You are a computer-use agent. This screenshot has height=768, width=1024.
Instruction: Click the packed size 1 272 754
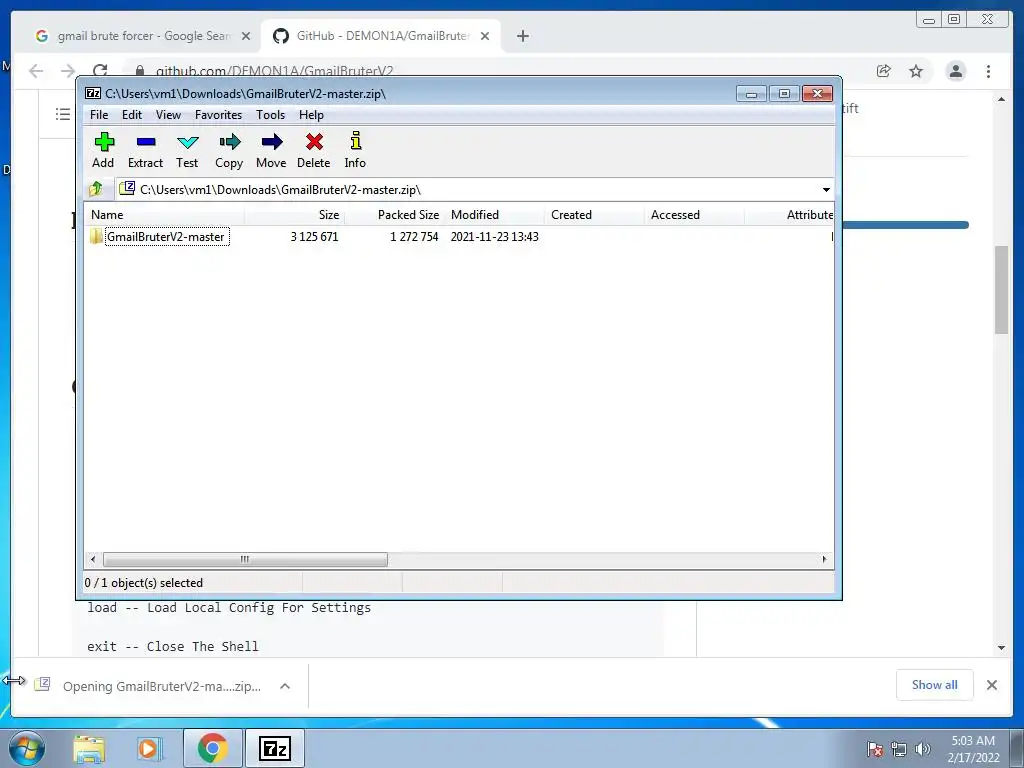(x=414, y=236)
